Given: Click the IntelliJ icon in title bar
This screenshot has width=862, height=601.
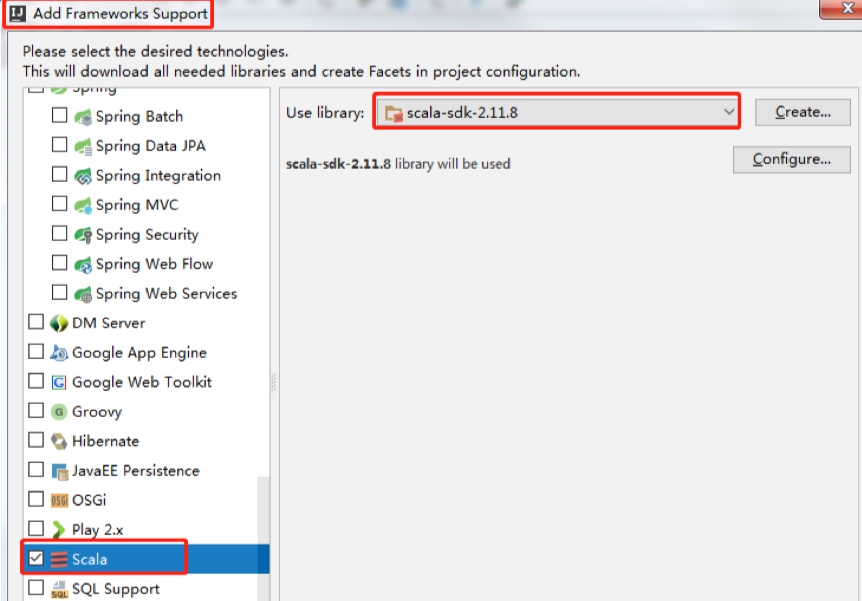Looking at the screenshot, I should pyautogui.click(x=18, y=13).
